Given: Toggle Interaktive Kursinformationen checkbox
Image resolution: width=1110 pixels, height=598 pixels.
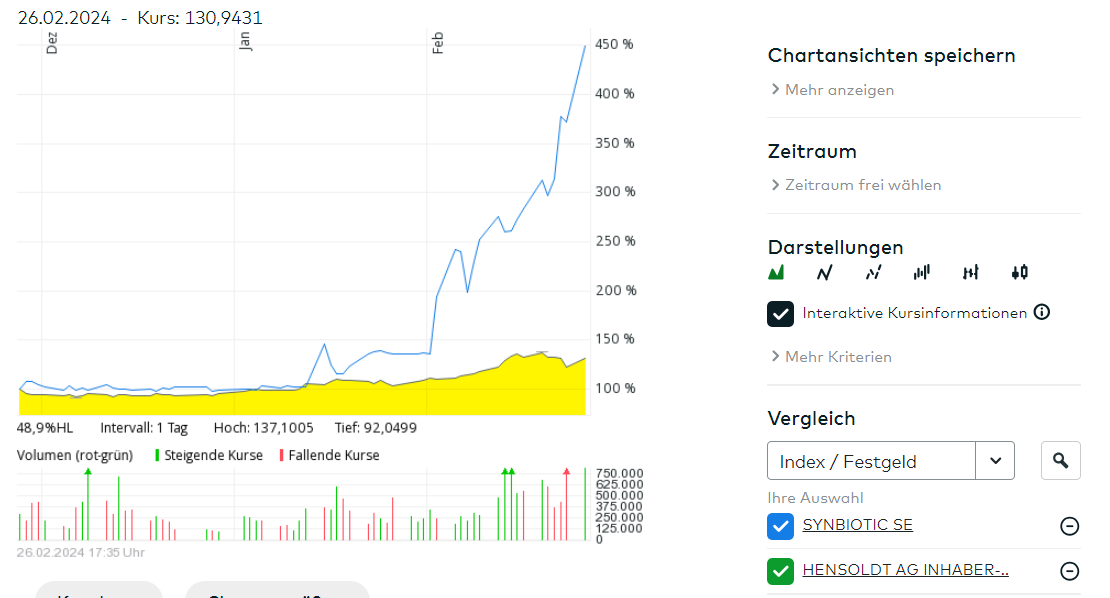Looking at the screenshot, I should (781, 313).
